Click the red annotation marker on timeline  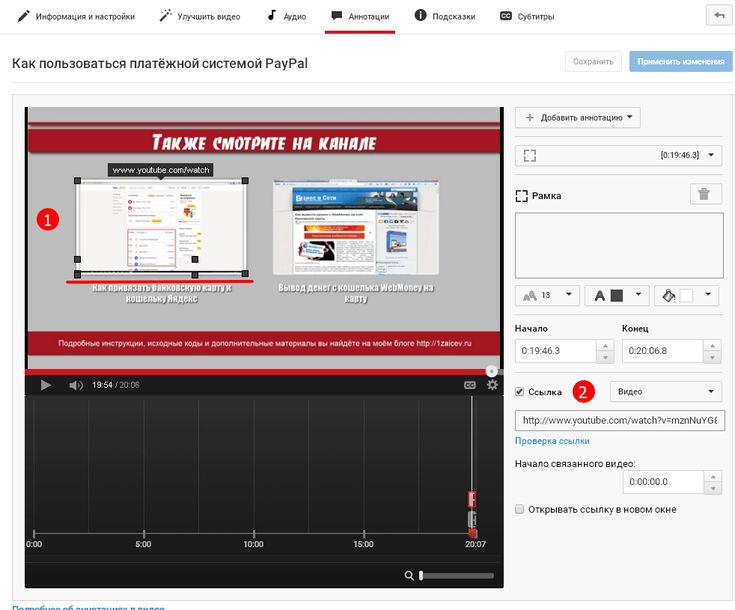pyautogui.click(x=472, y=499)
